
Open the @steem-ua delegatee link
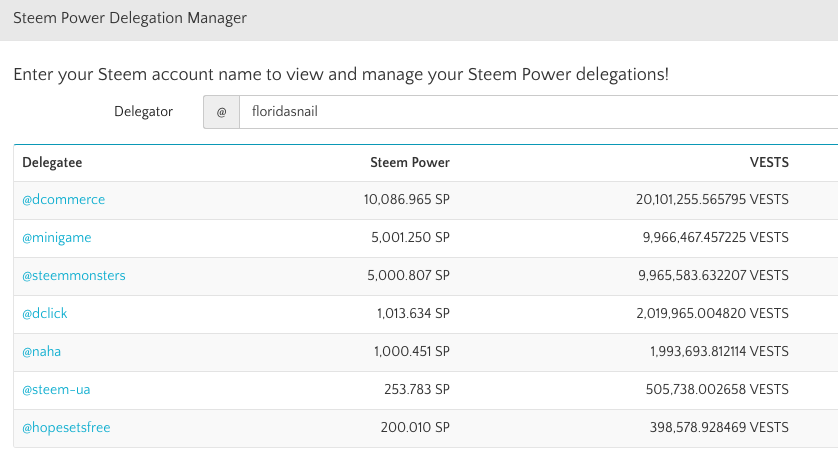[x=55, y=390]
